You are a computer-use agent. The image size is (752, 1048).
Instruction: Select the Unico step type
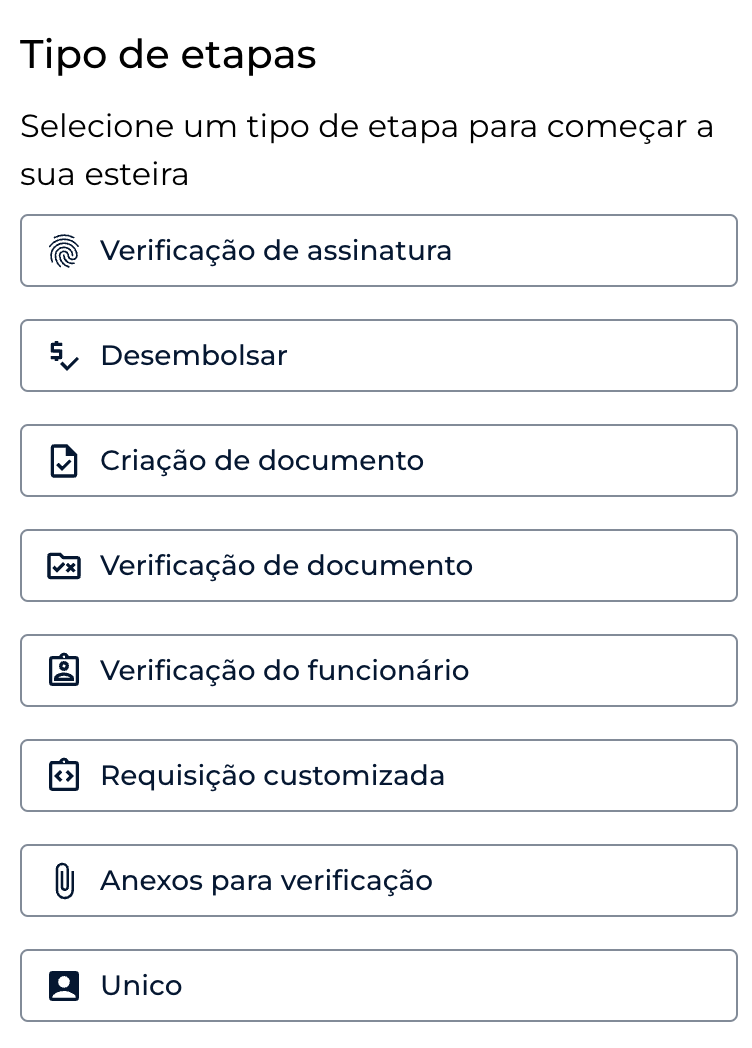[378, 986]
